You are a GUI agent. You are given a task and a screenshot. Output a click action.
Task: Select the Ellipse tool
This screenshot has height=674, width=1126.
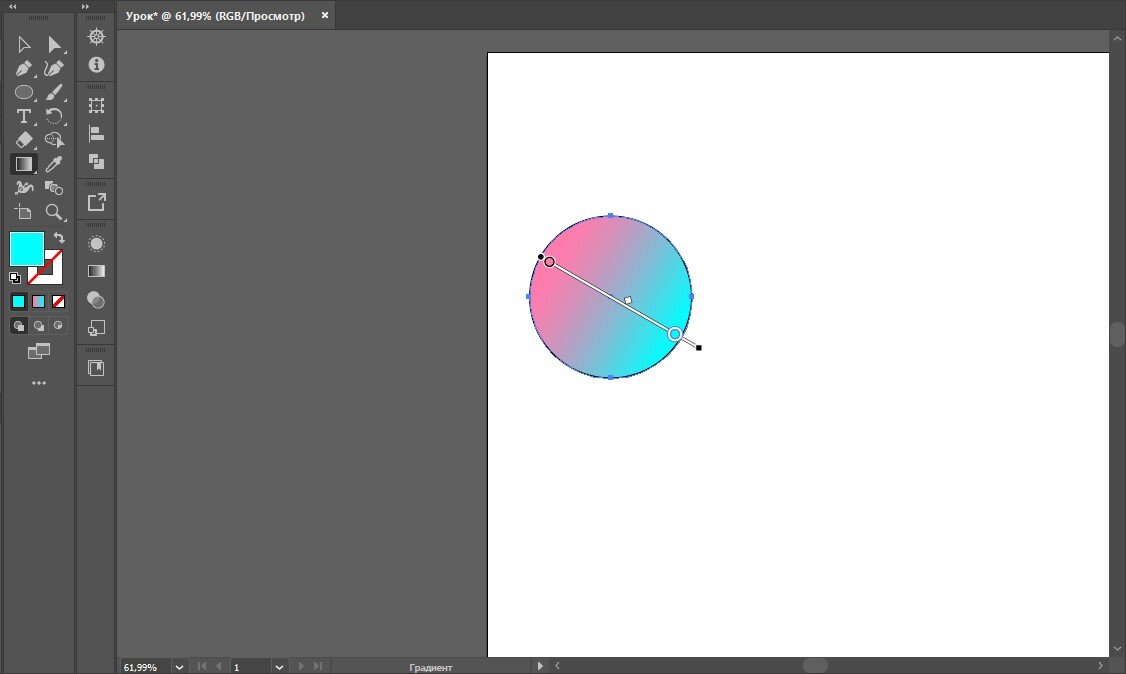click(x=24, y=92)
